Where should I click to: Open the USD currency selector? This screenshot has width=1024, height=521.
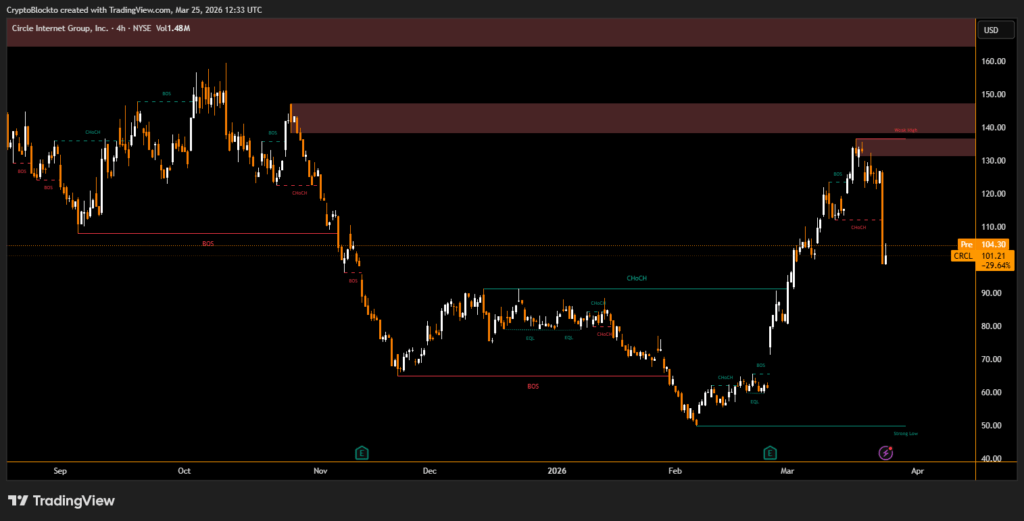tap(991, 30)
